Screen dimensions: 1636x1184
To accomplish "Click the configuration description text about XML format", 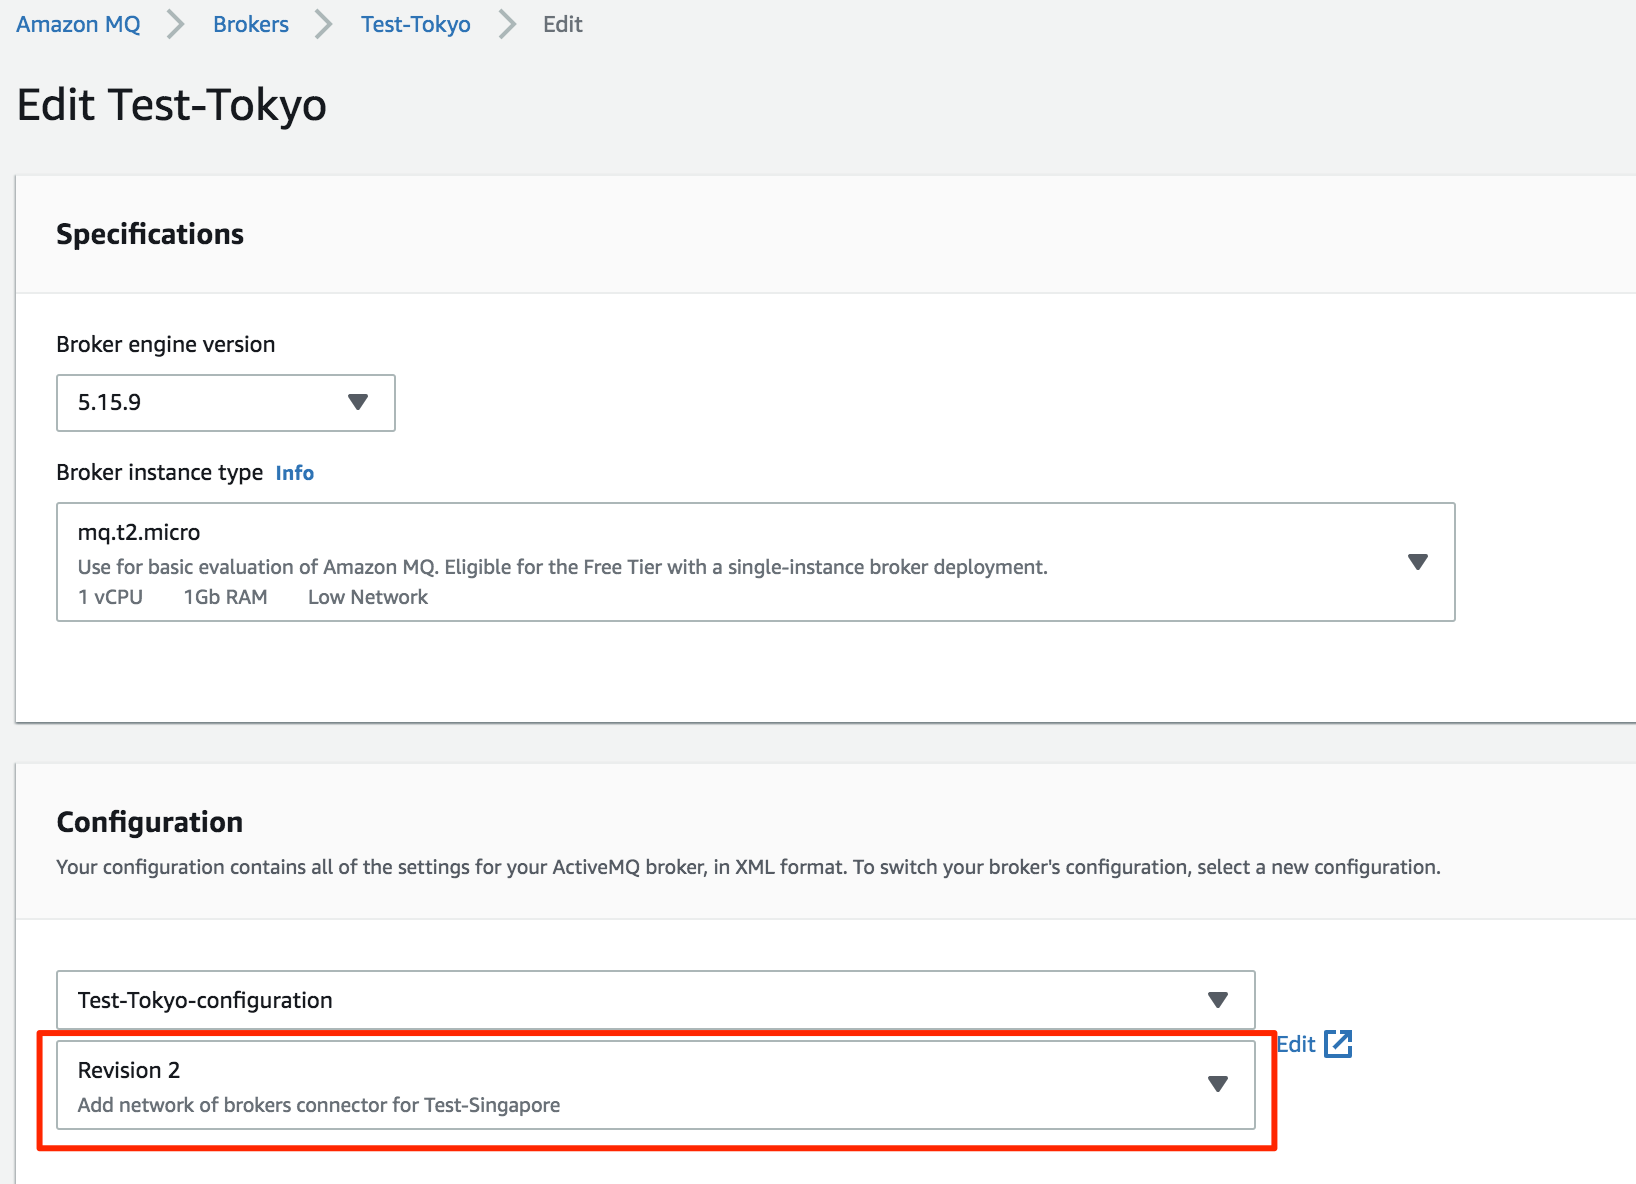I will (748, 867).
